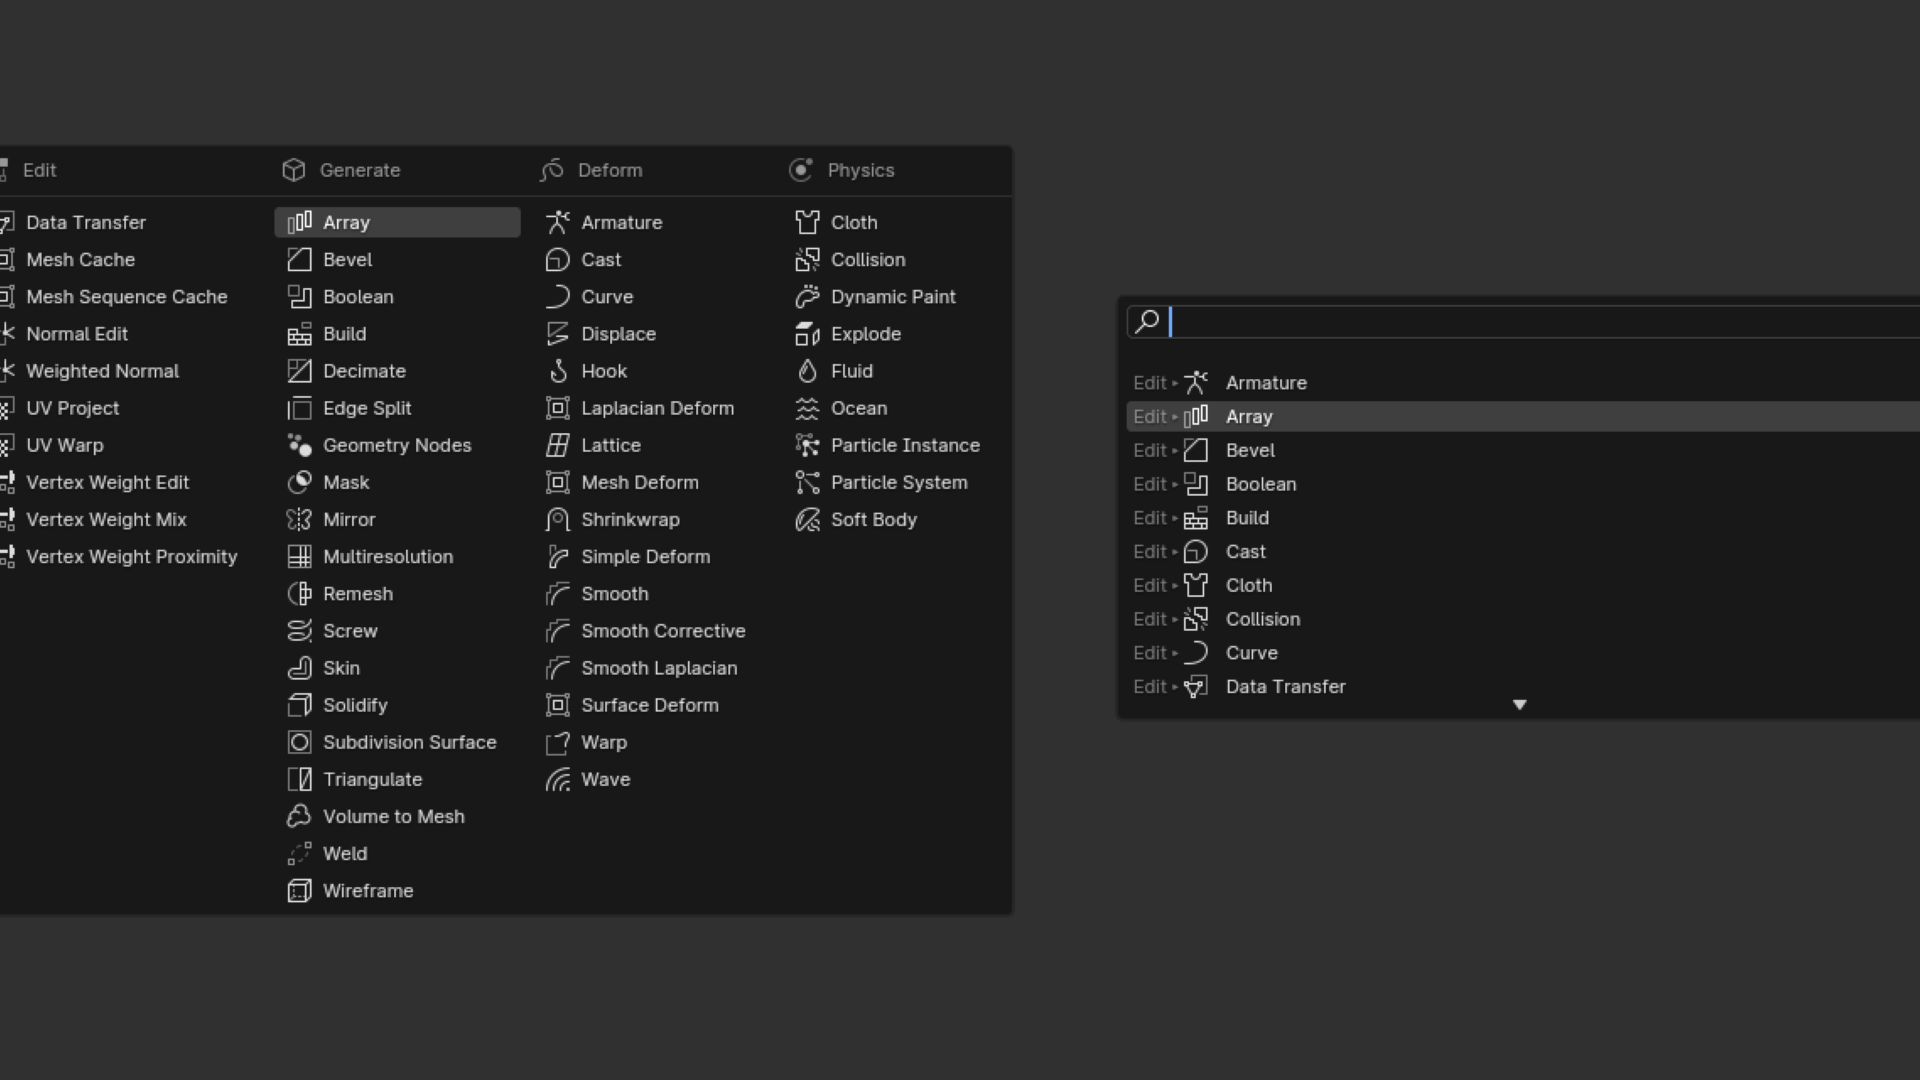Select Displace in the Deform column

(653, 334)
